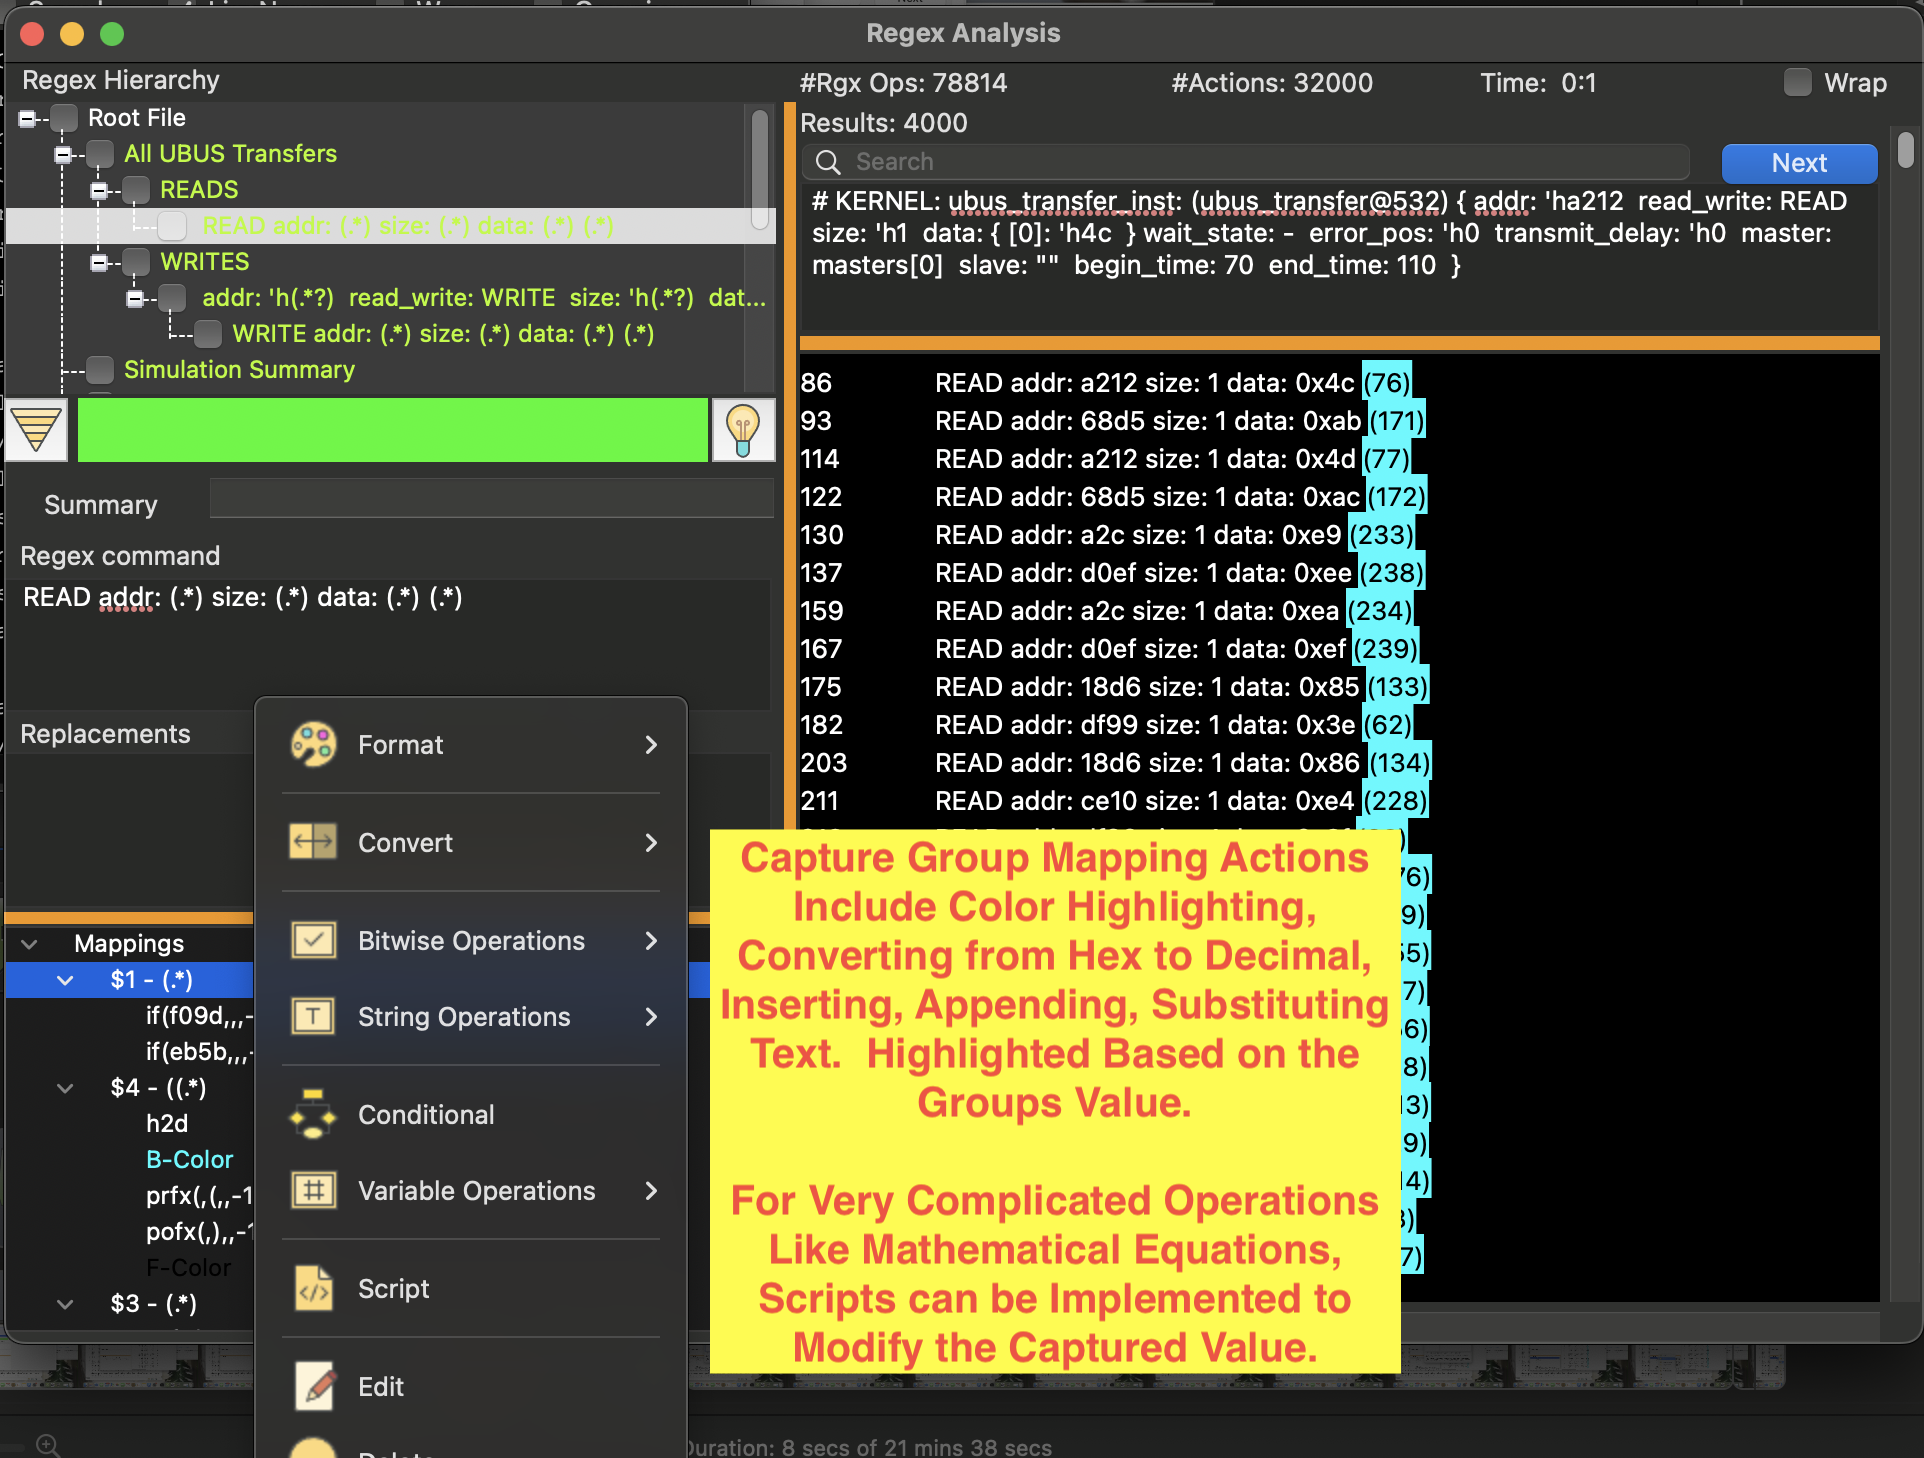Select the pofx mapping action

pos(199,1232)
